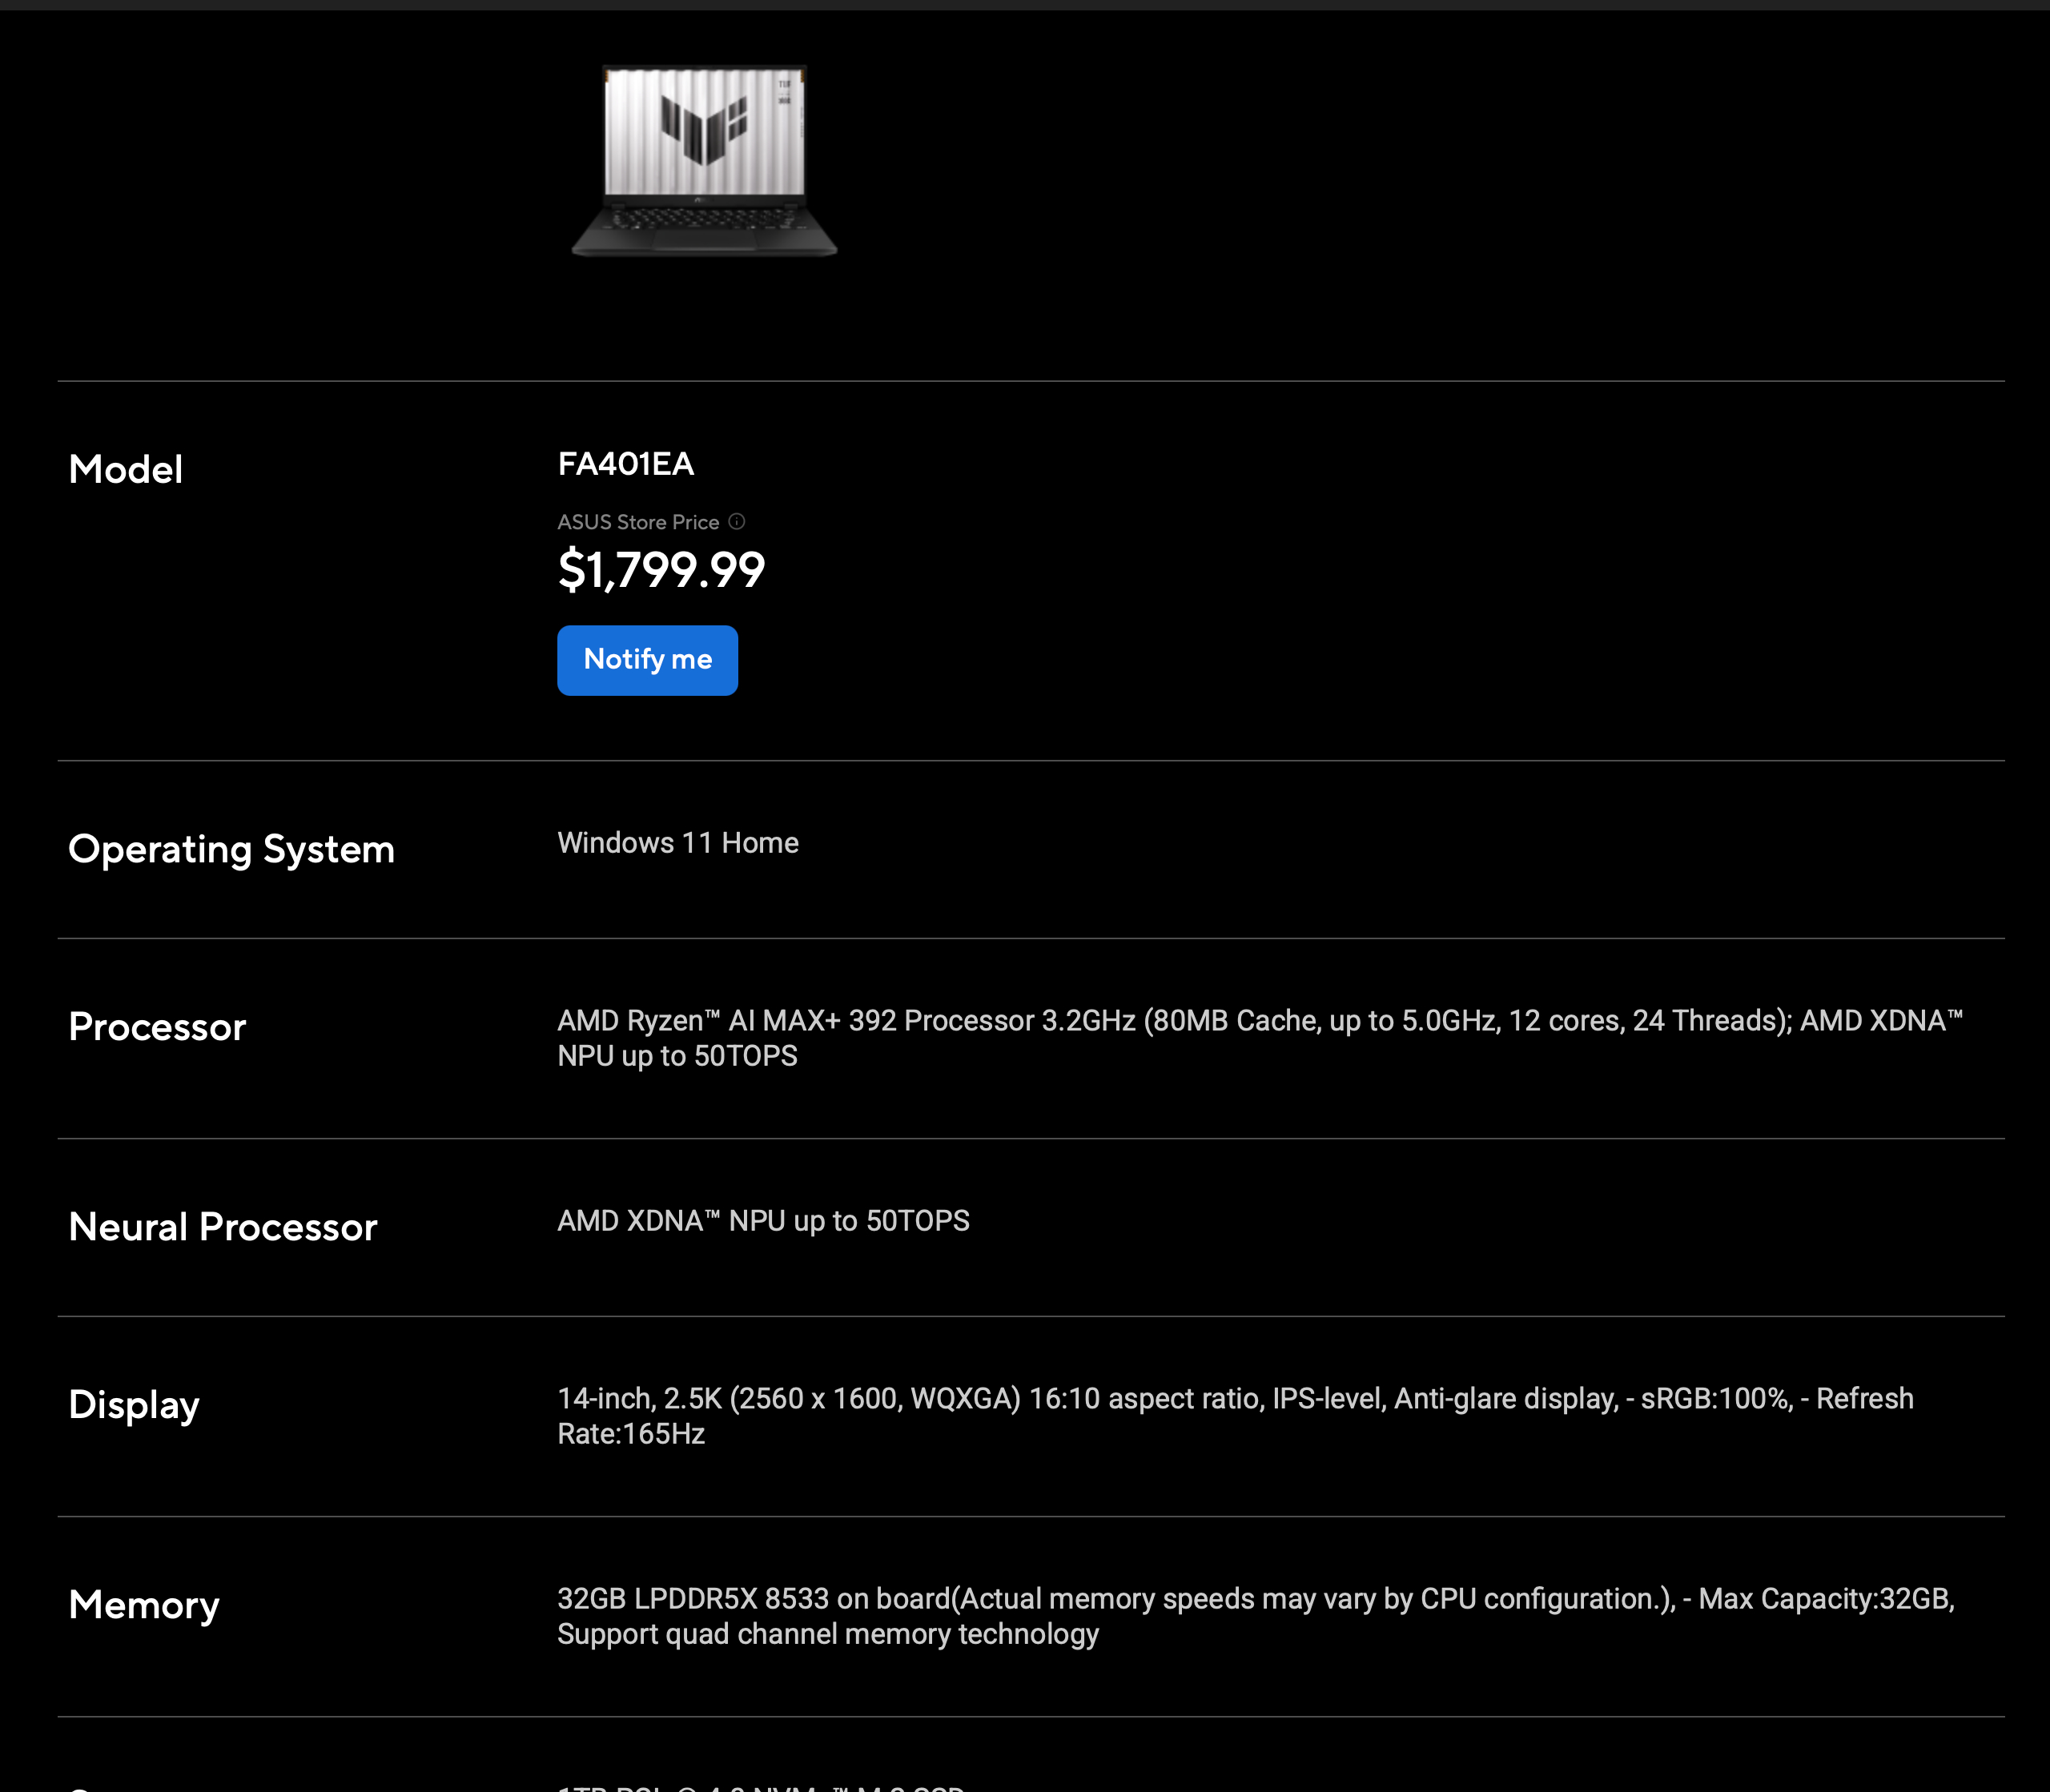The height and width of the screenshot is (1792, 2050).
Task: Select the Memory row heading
Action: (x=144, y=1605)
